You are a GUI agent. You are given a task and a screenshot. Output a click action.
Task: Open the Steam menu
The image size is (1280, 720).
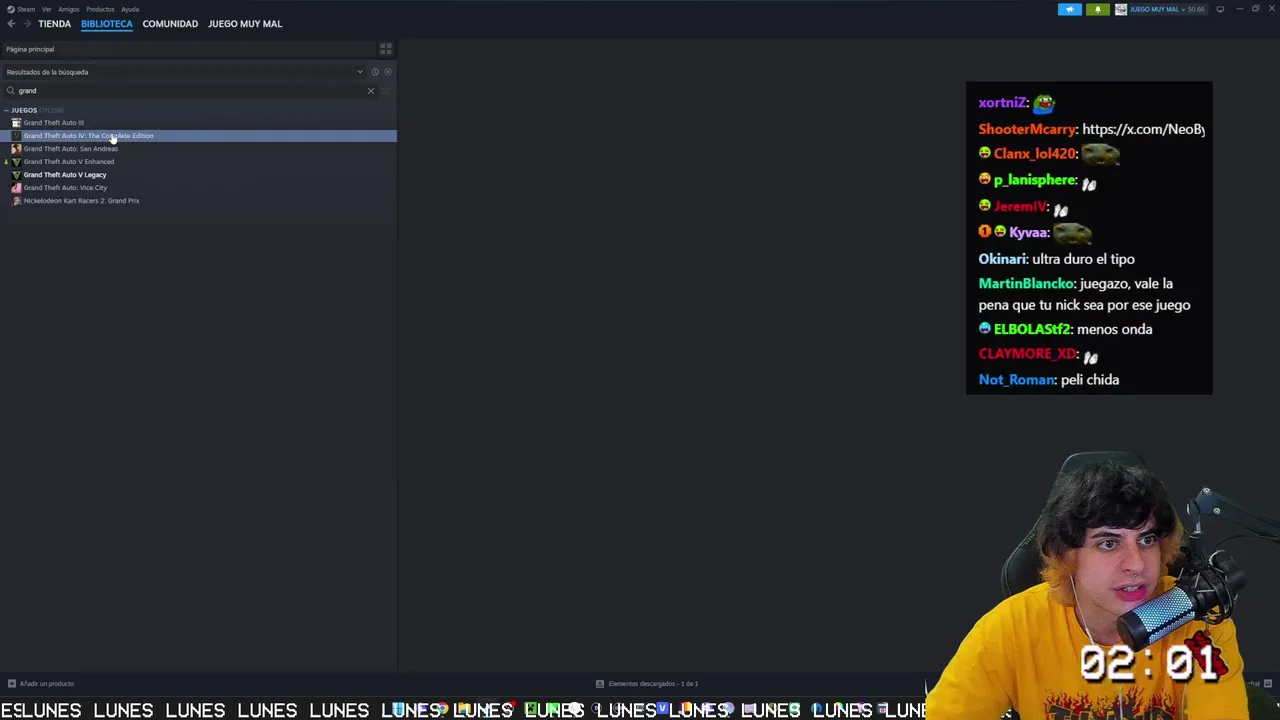21,9
